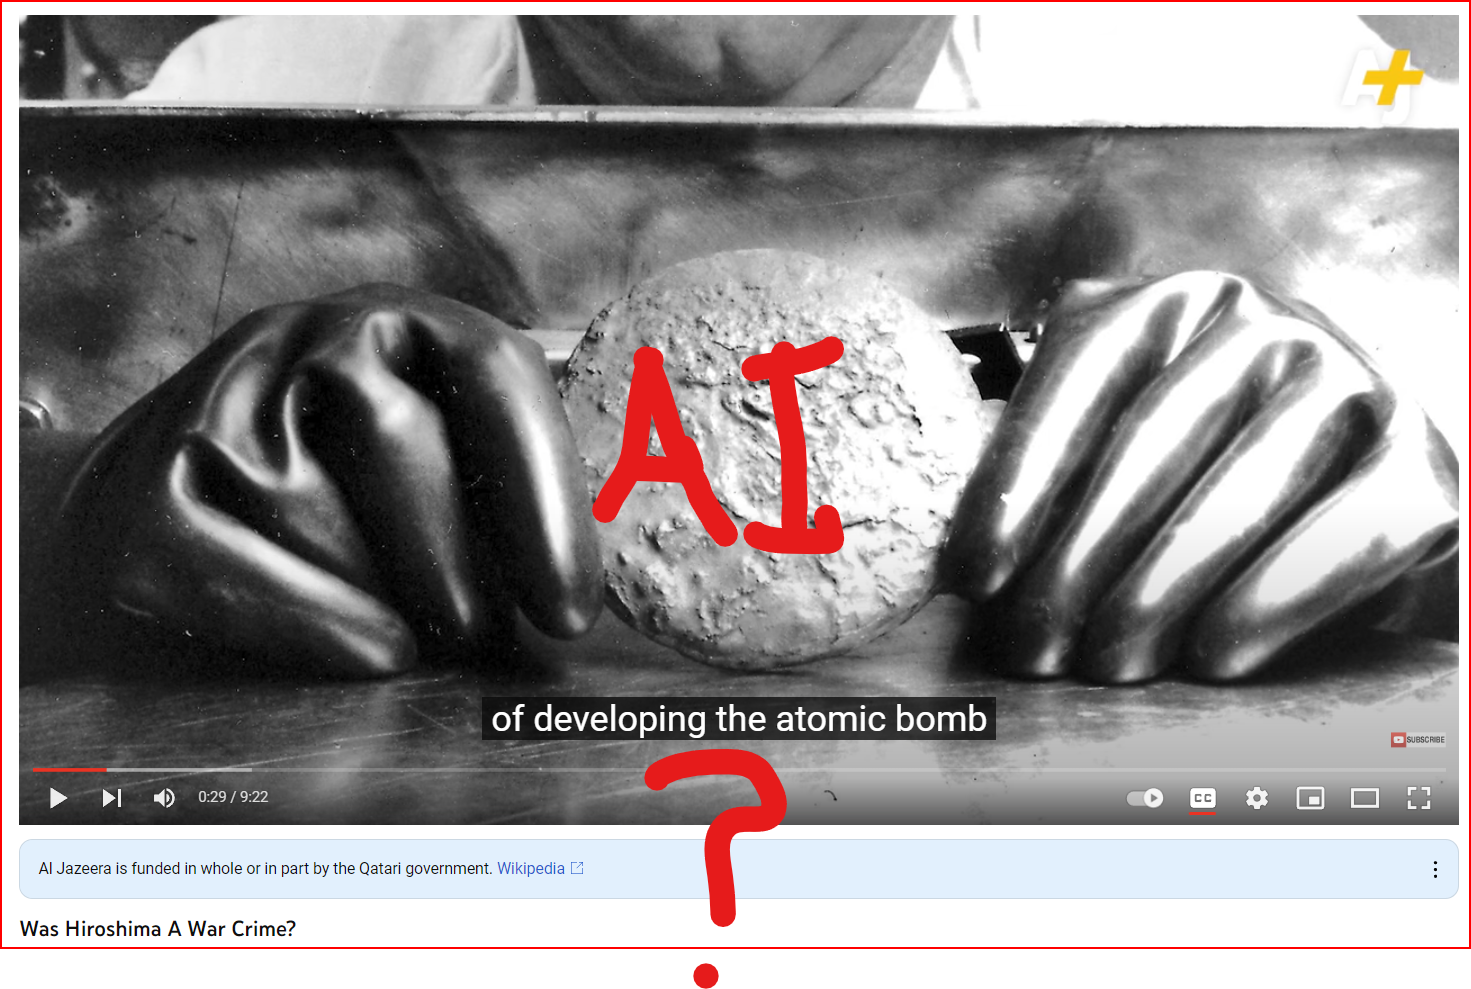
Task: Turn off closed captions (CC)
Action: pos(1203,798)
